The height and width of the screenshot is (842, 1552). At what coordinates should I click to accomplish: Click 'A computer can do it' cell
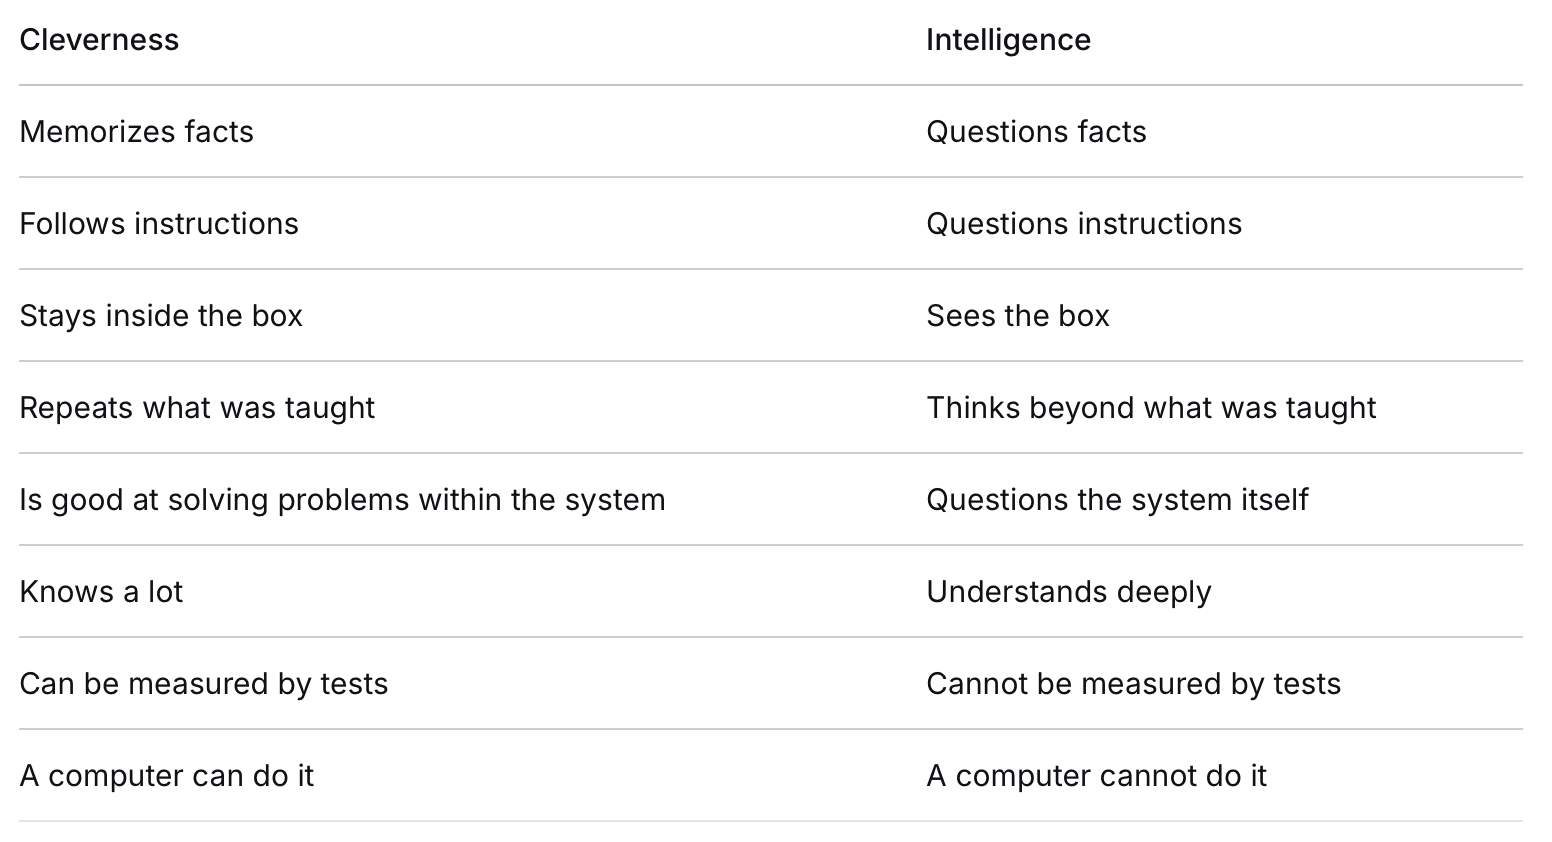click(x=167, y=776)
